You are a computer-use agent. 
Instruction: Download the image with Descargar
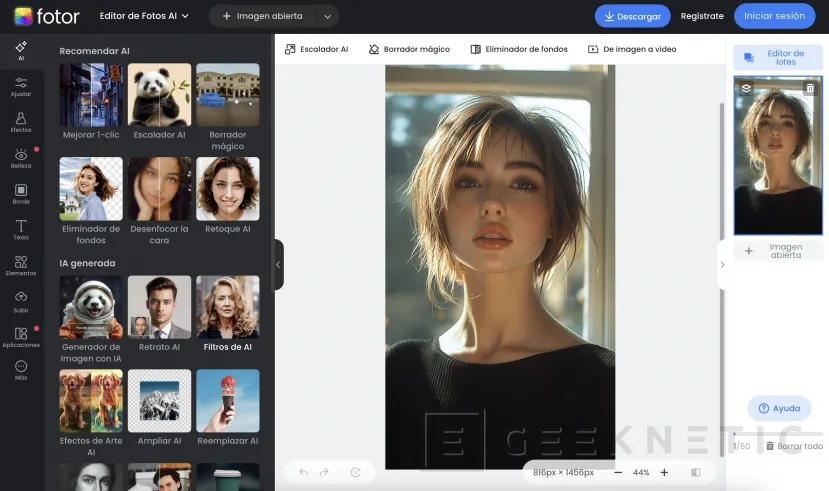pos(632,16)
